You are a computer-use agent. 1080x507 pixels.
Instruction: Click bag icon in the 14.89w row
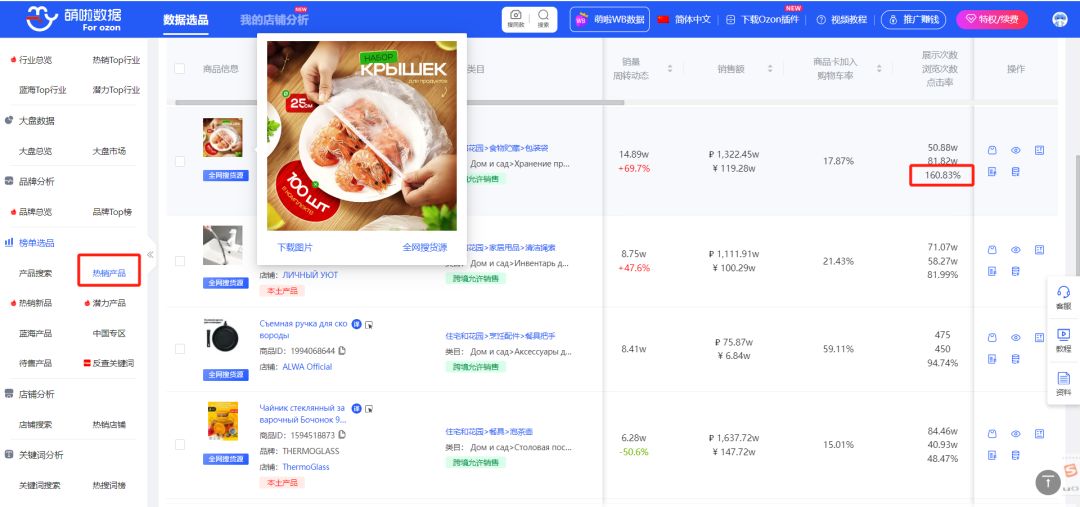tap(993, 151)
